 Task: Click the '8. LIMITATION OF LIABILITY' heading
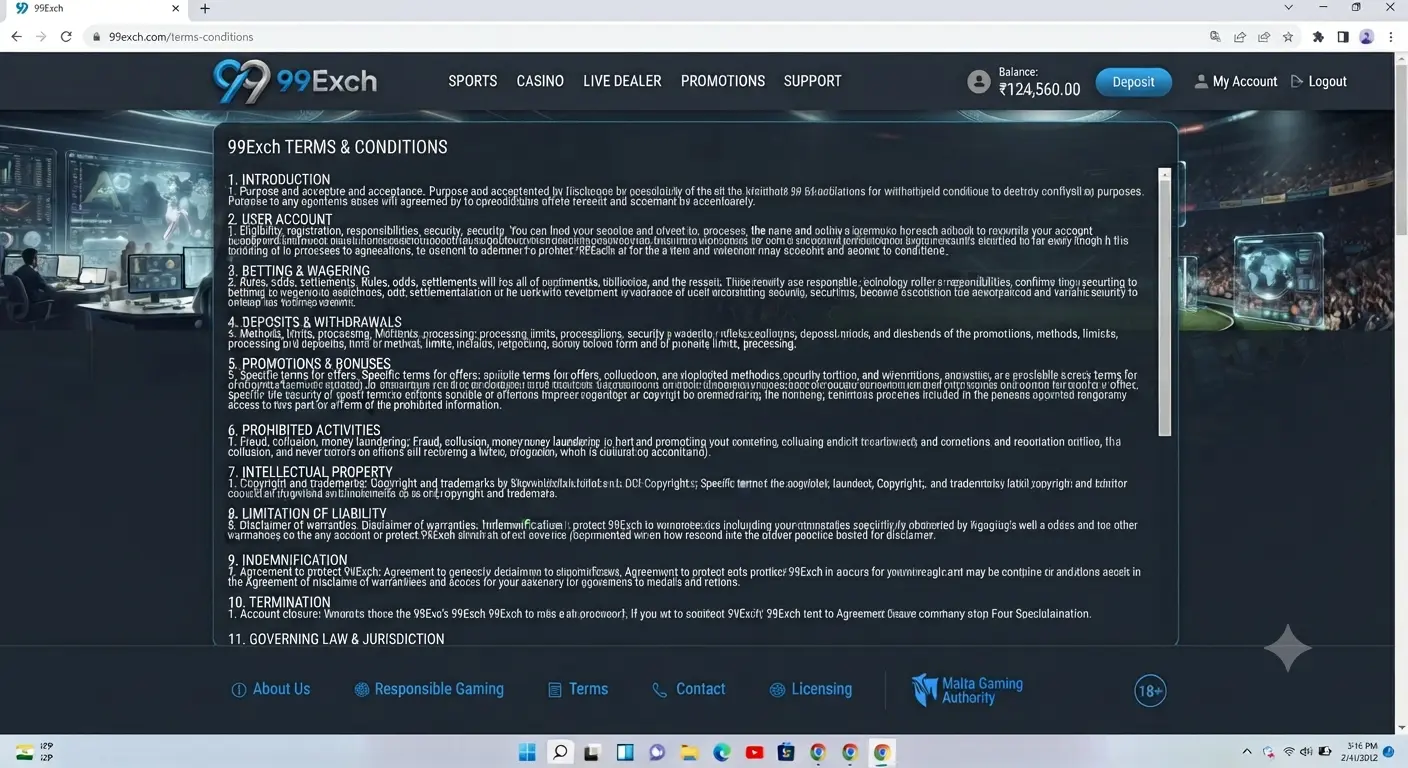tap(307, 514)
